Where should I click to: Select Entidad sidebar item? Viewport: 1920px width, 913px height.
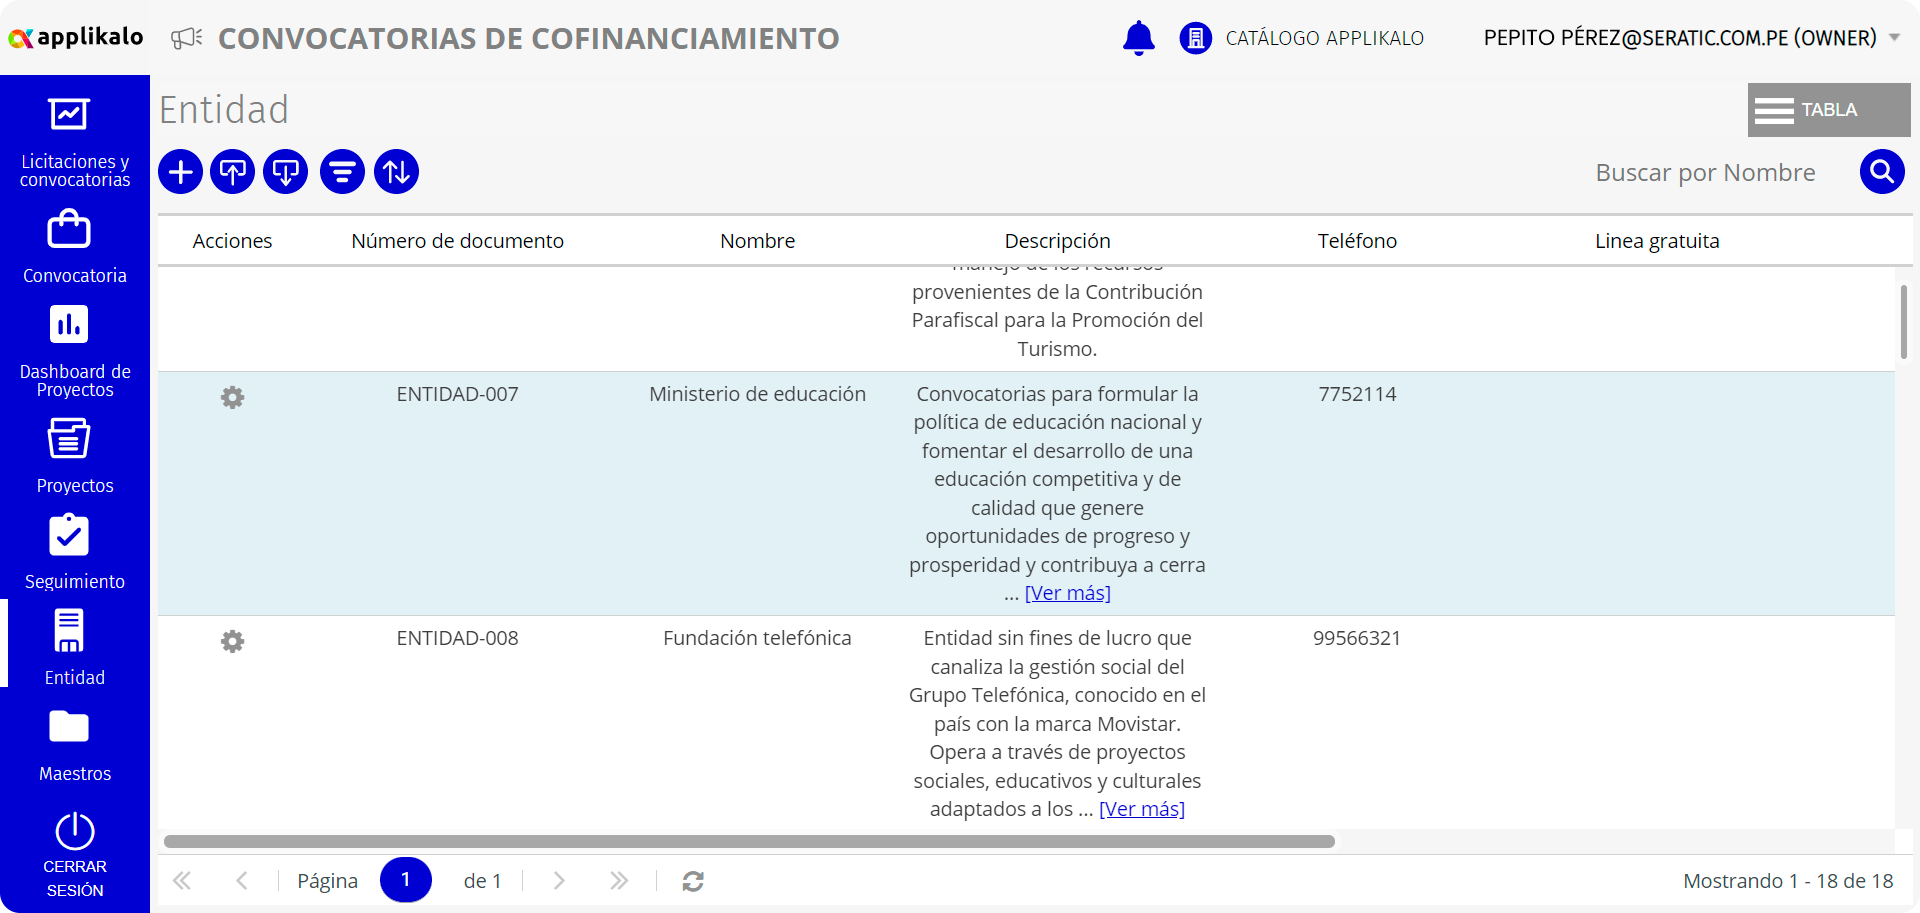pos(75,647)
